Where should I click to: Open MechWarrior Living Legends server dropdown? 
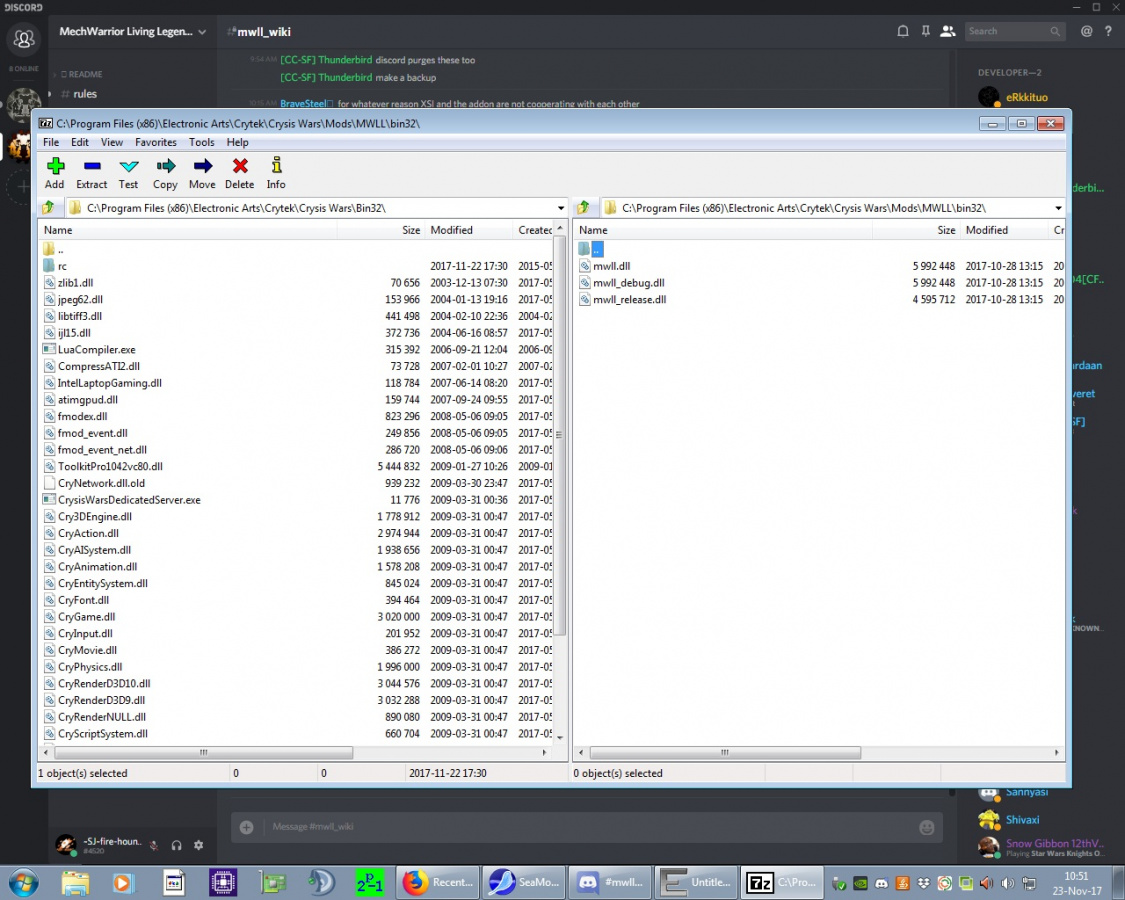132,31
